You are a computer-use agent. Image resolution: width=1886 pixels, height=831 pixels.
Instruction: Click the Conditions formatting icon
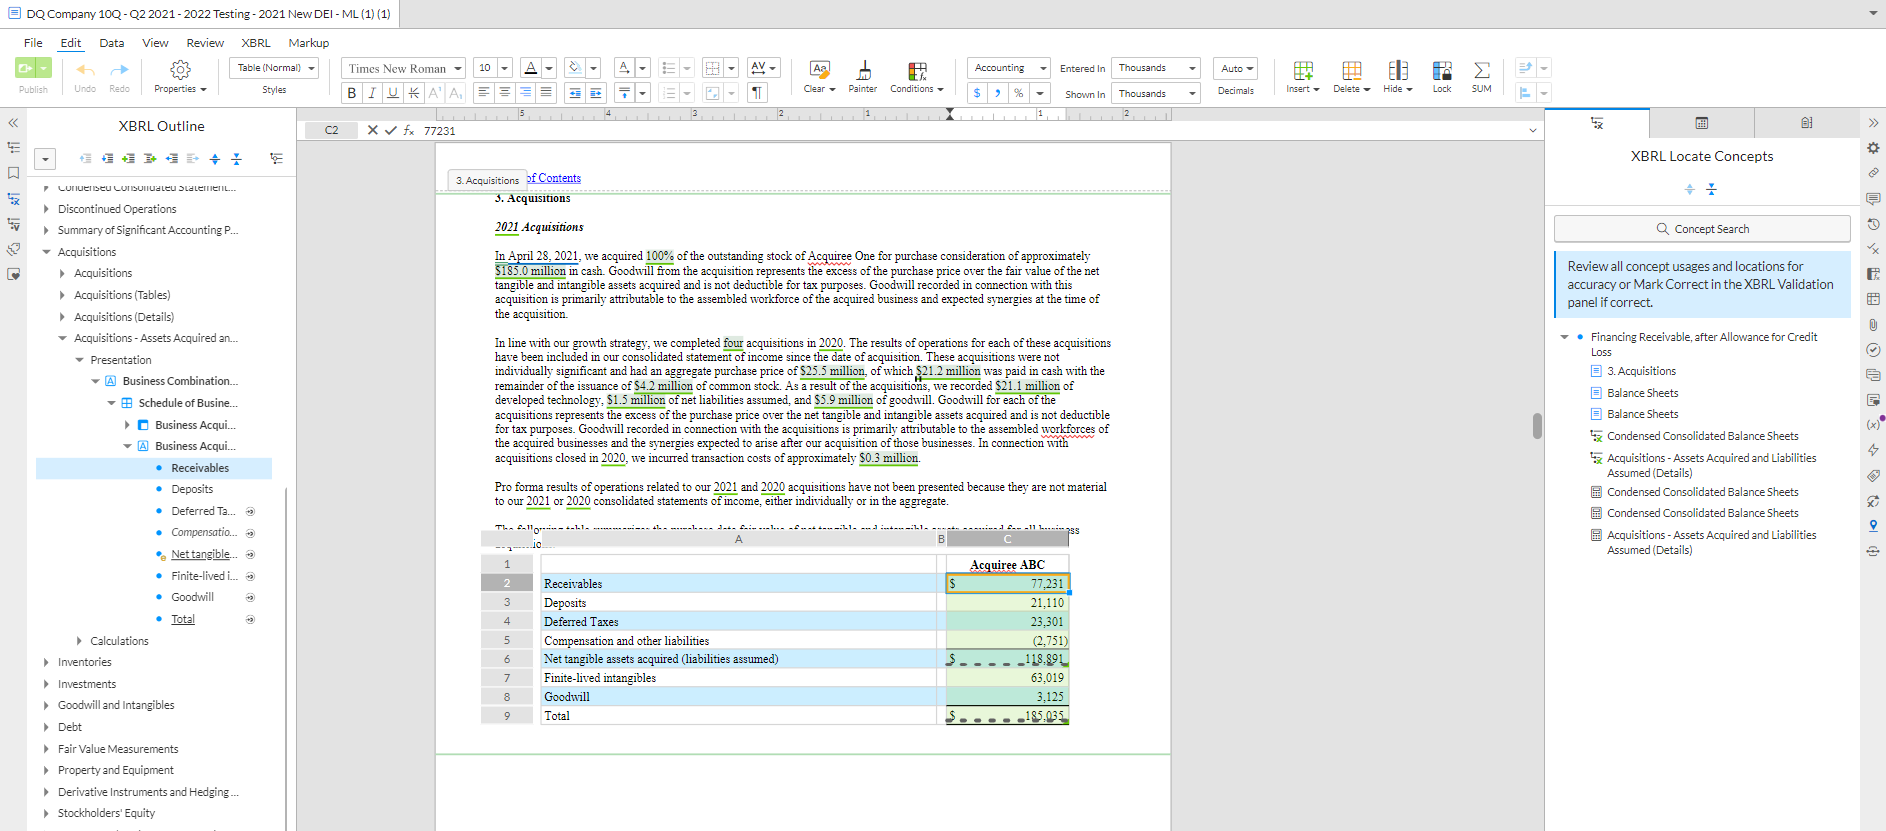[917, 70]
